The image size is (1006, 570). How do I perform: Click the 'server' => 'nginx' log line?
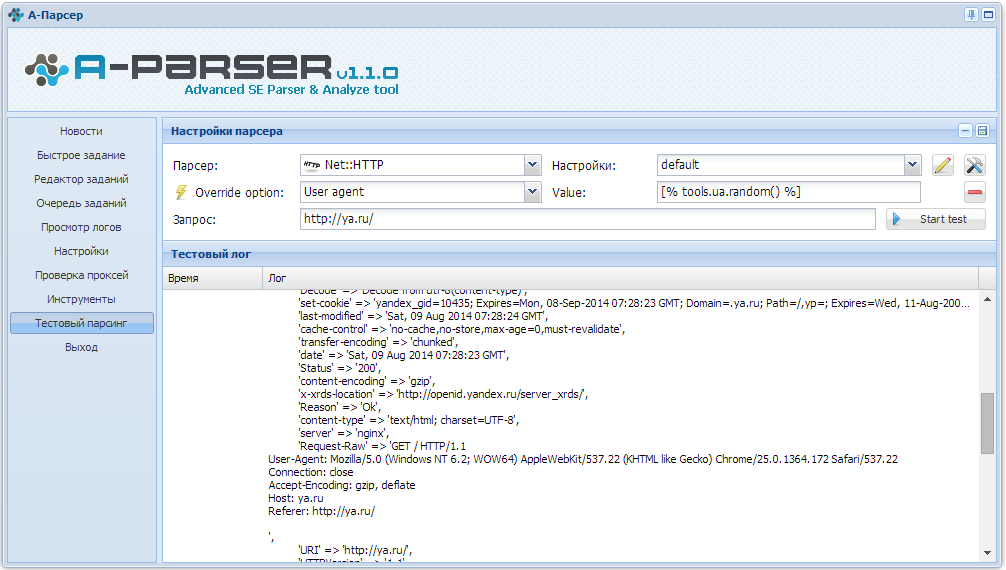click(x=344, y=433)
